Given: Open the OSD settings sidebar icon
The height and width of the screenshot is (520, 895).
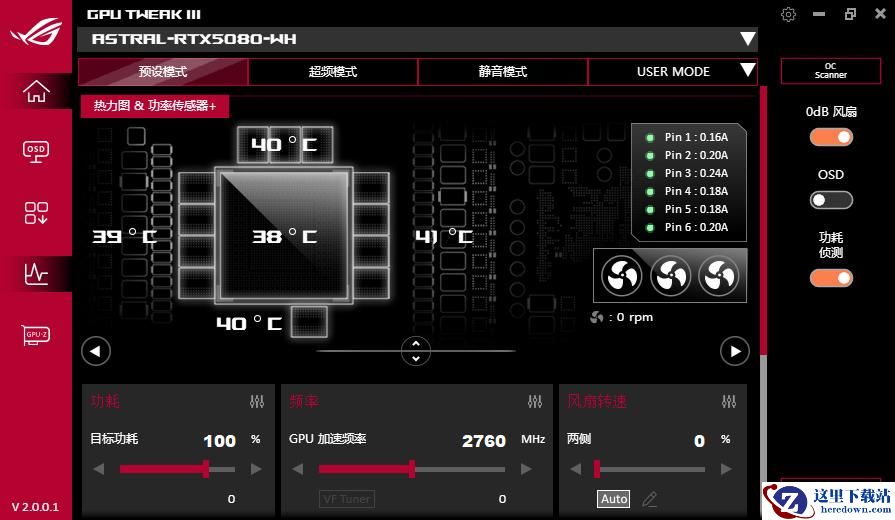Looking at the screenshot, I should coord(36,151).
